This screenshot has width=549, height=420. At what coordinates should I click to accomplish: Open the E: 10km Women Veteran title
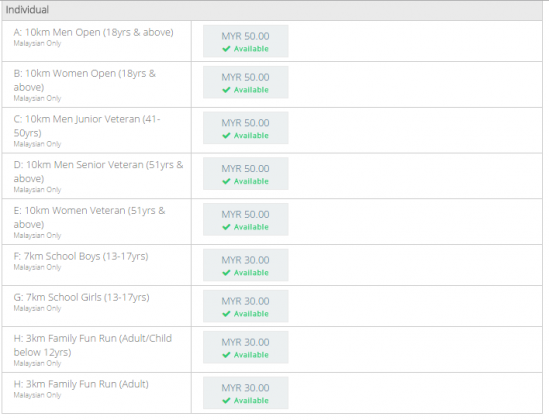[x=89, y=217]
